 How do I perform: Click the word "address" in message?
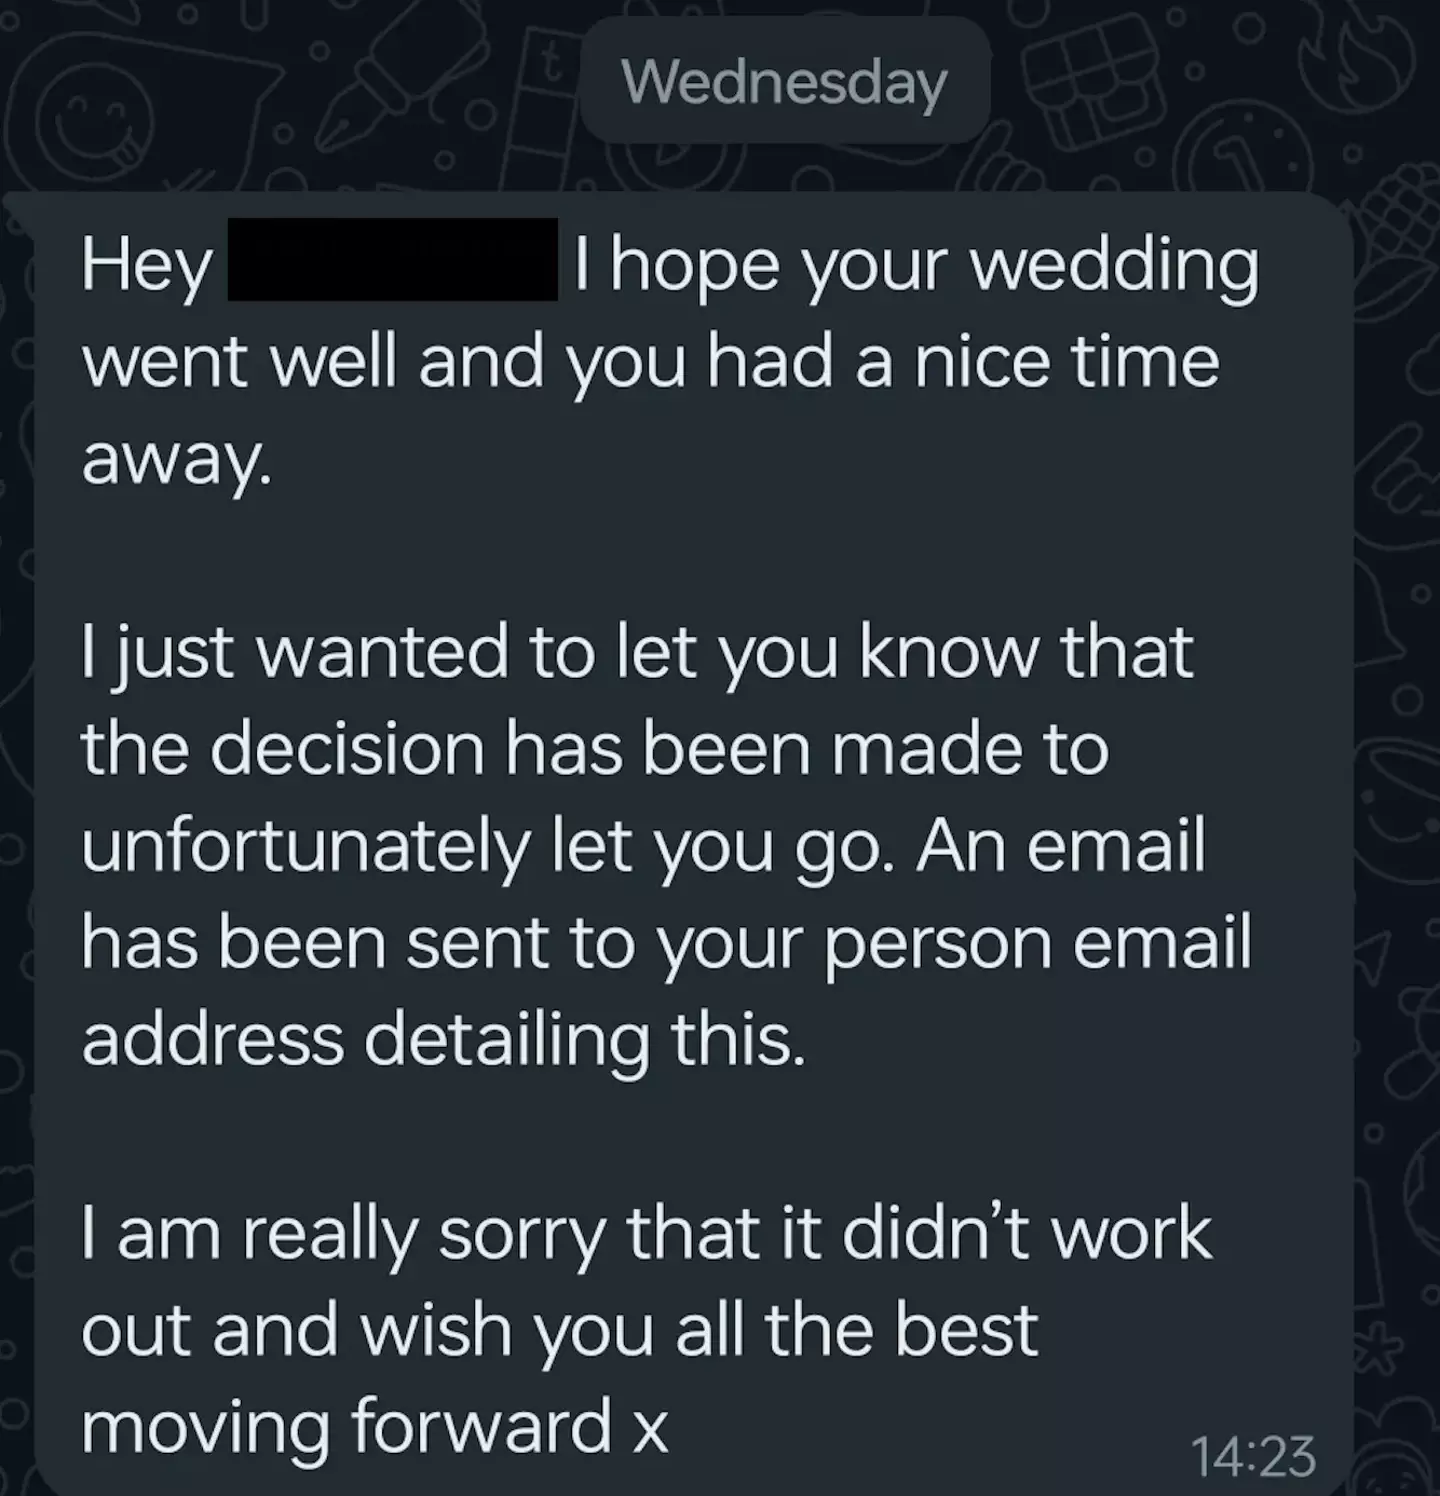211,1041
